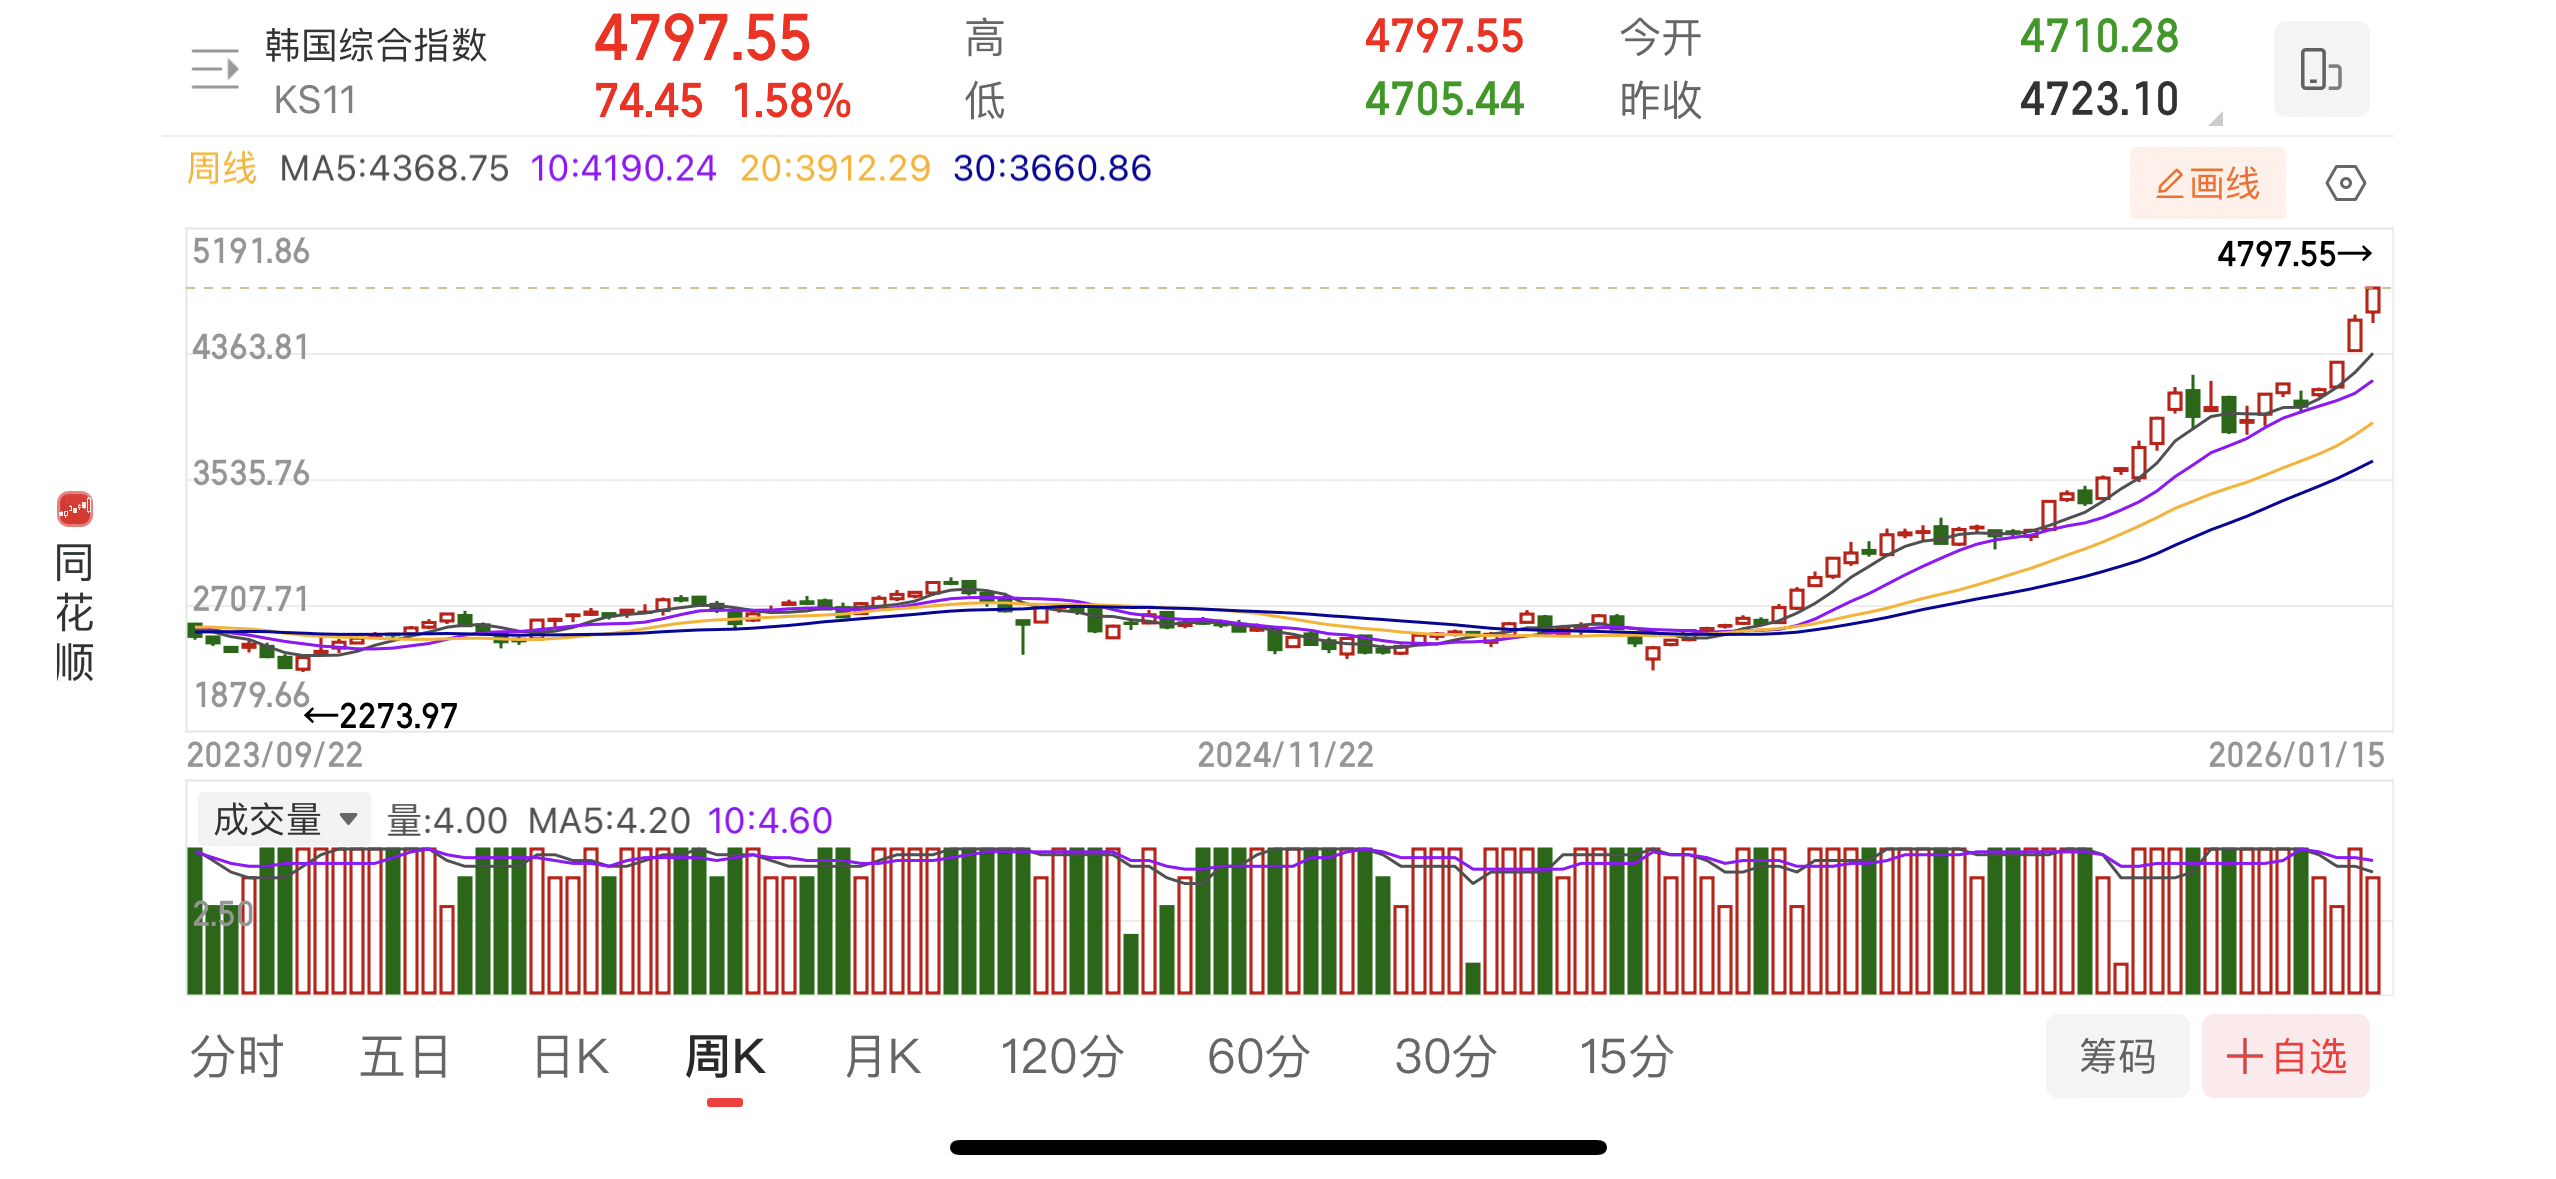Add index via +自选 button

(2286, 1056)
